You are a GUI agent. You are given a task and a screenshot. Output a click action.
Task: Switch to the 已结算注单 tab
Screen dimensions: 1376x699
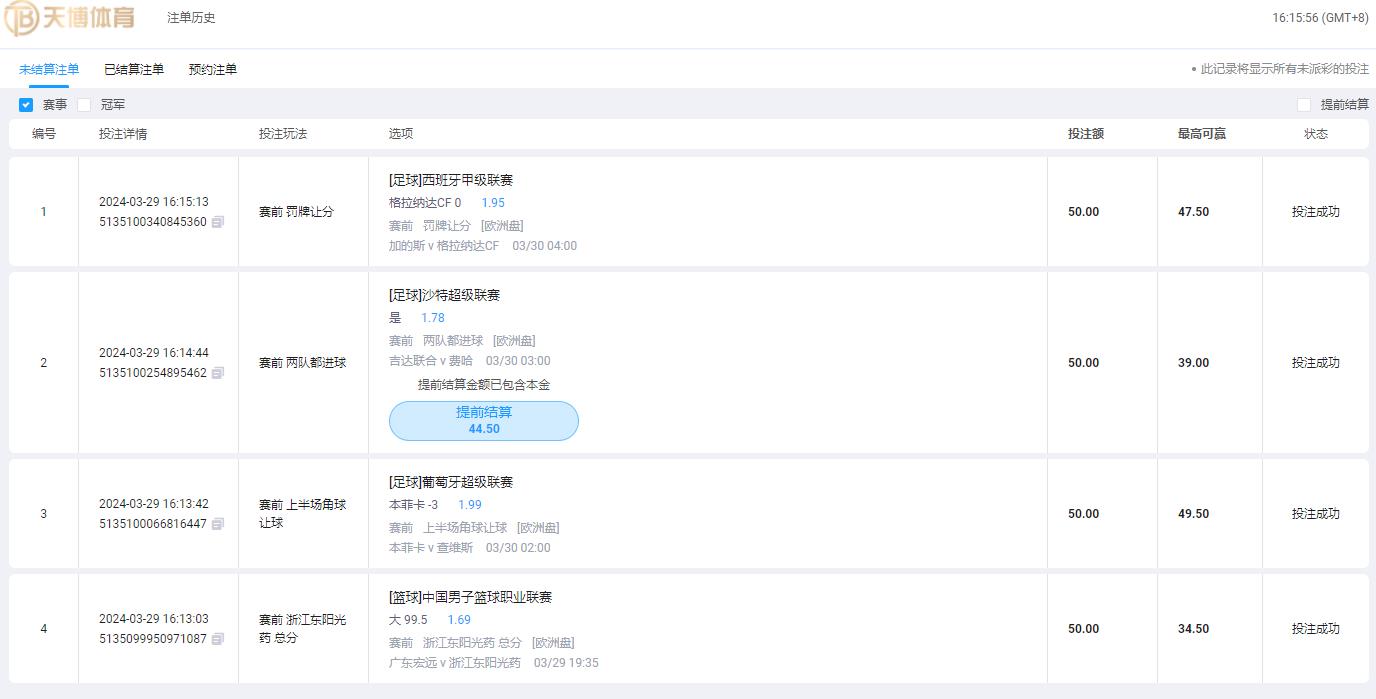click(134, 70)
